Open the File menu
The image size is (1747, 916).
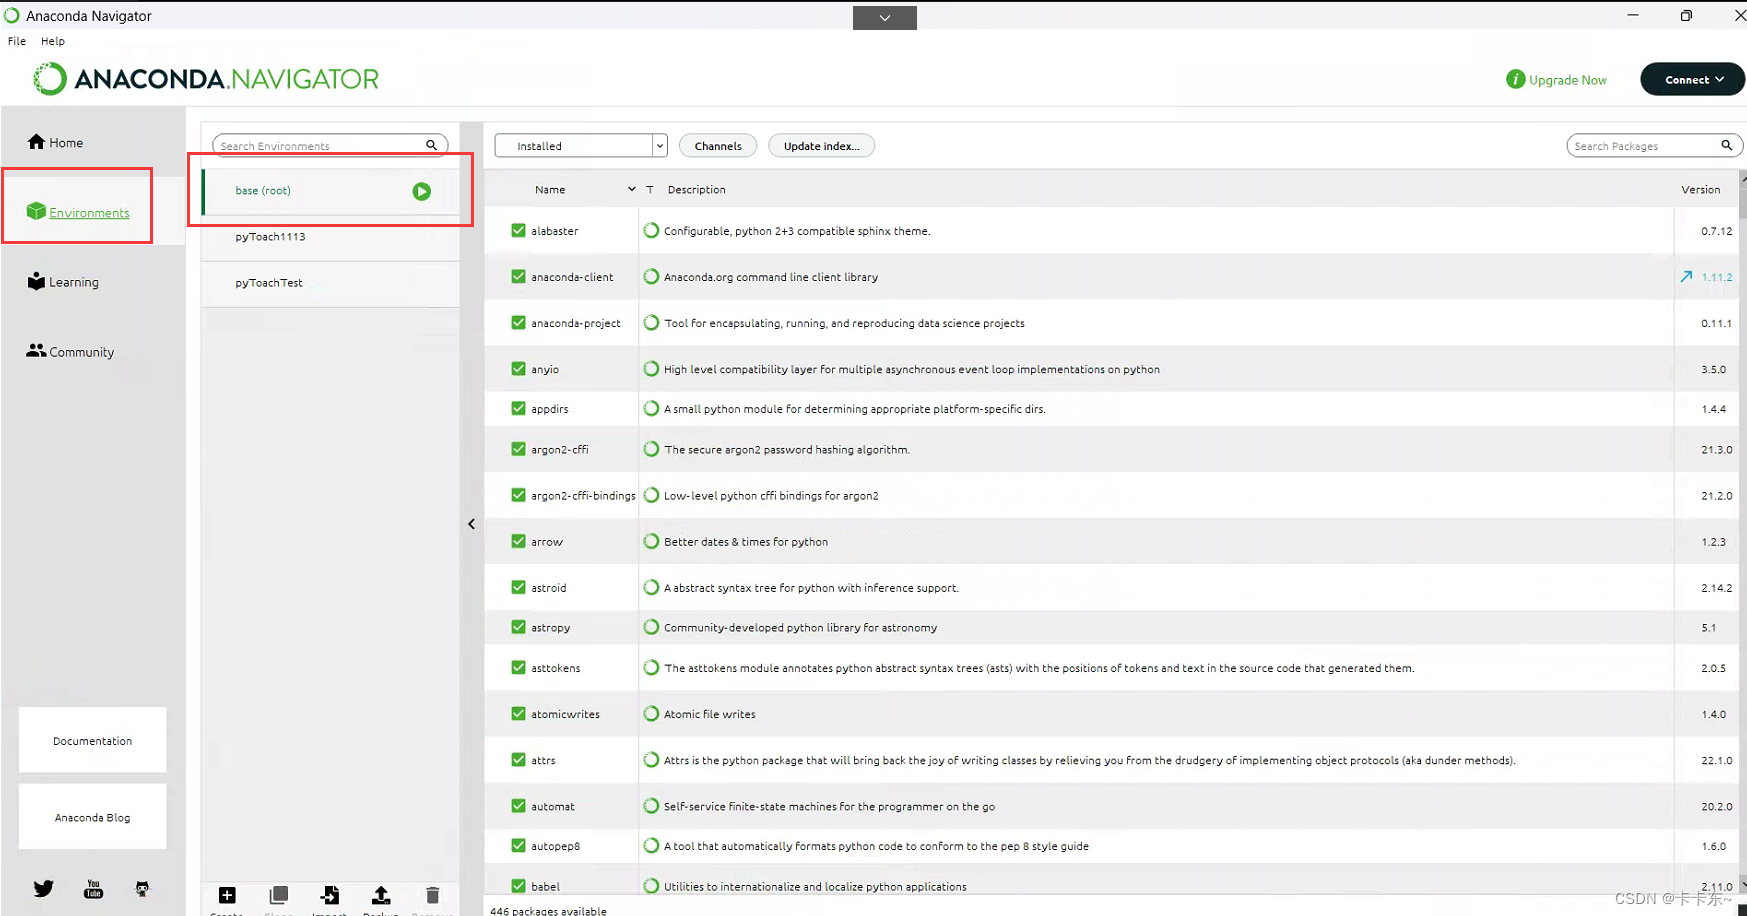tap(17, 41)
